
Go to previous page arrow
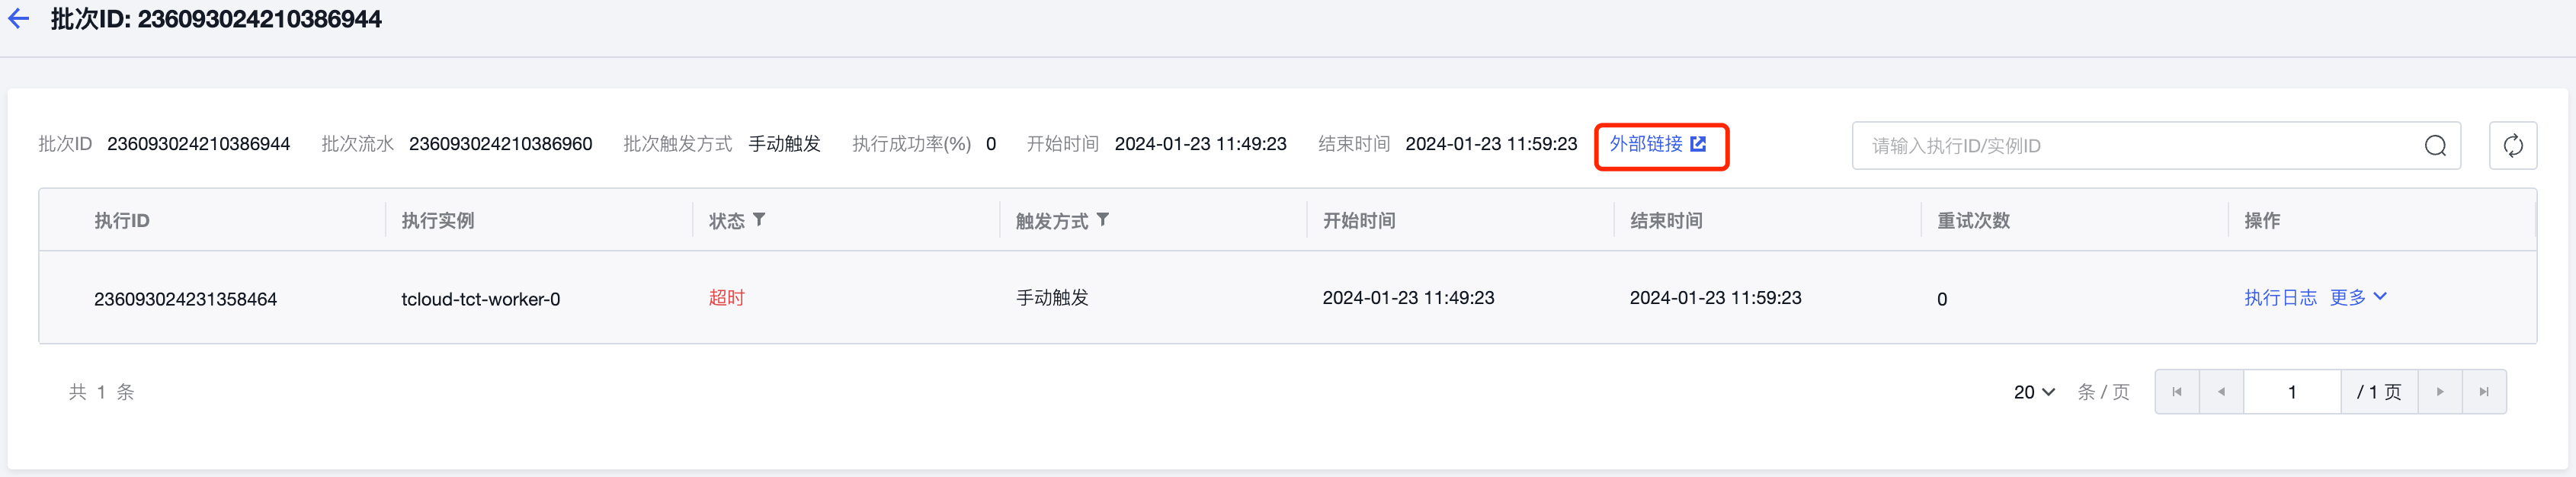click(x=2221, y=392)
